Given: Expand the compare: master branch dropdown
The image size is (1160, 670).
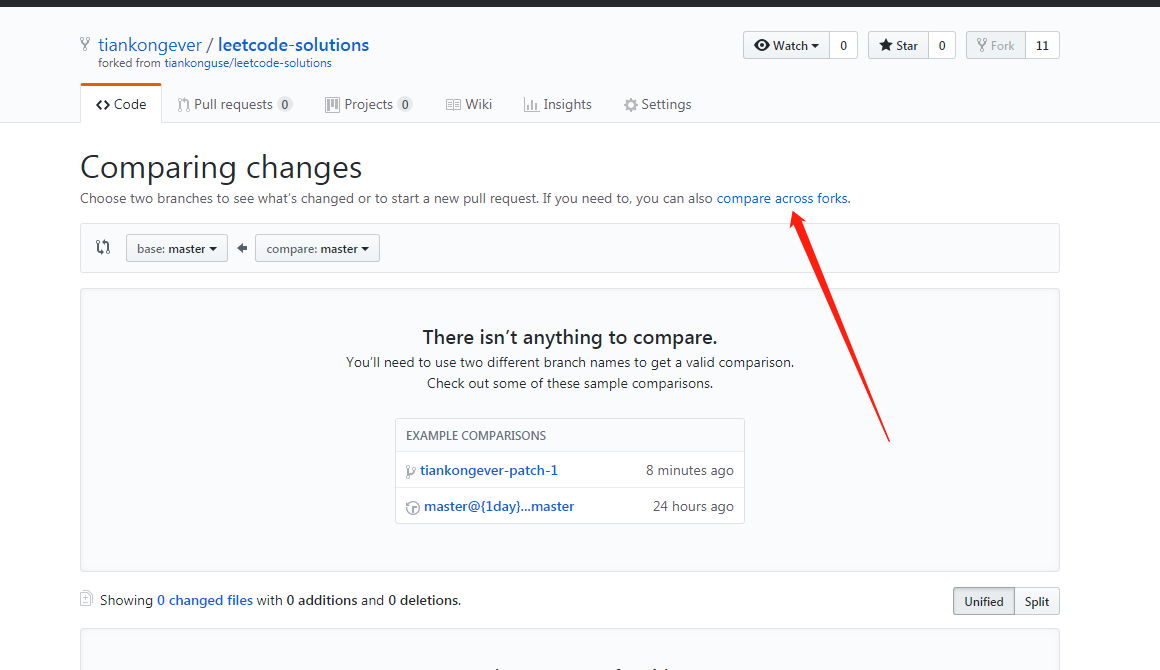Looking at the screenshot, I should click(x=317, y=248).
